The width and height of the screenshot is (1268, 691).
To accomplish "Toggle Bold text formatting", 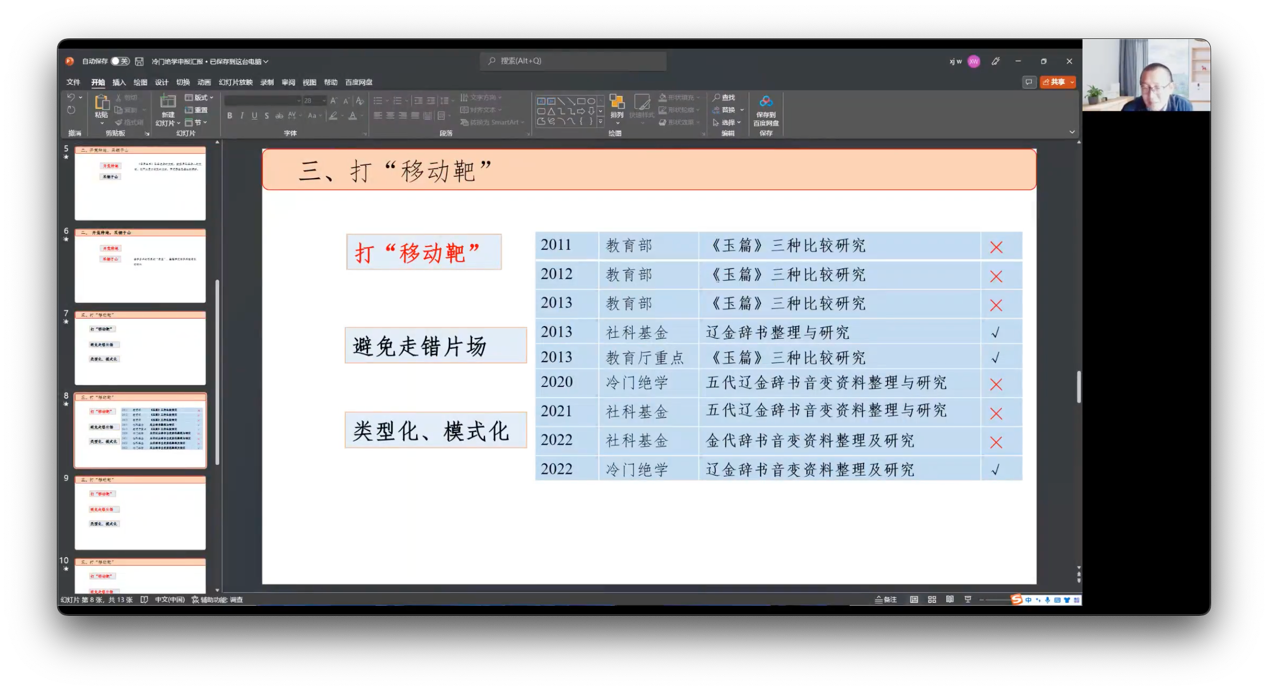I will coord(230,116).
